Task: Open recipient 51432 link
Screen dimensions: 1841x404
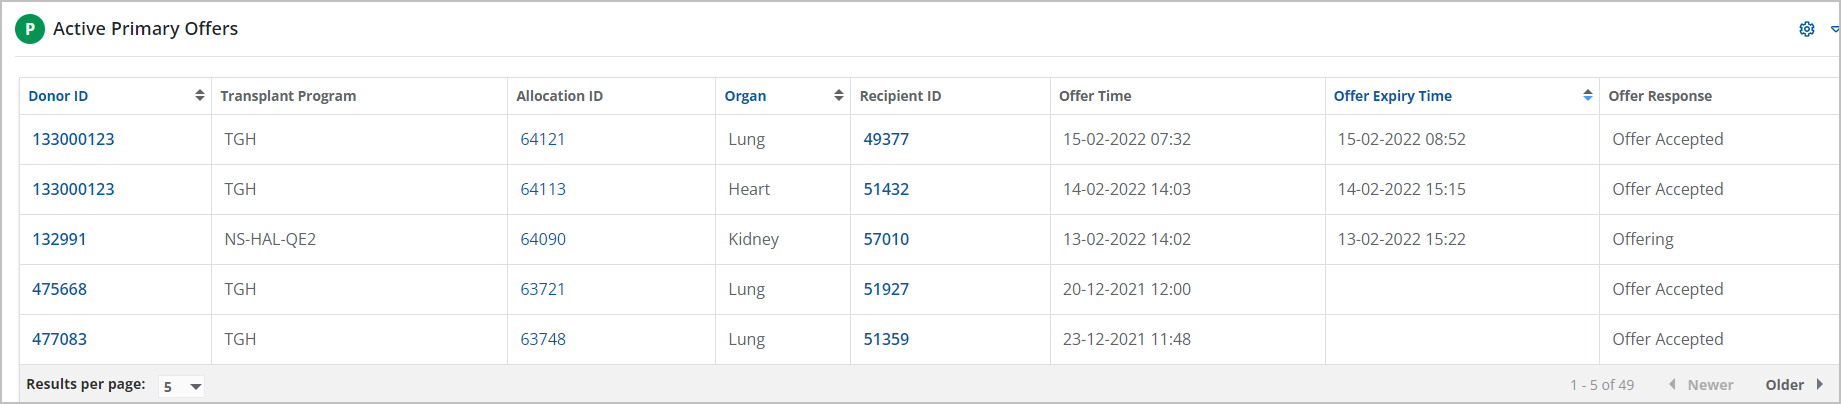Action: (x=886, y=189)
